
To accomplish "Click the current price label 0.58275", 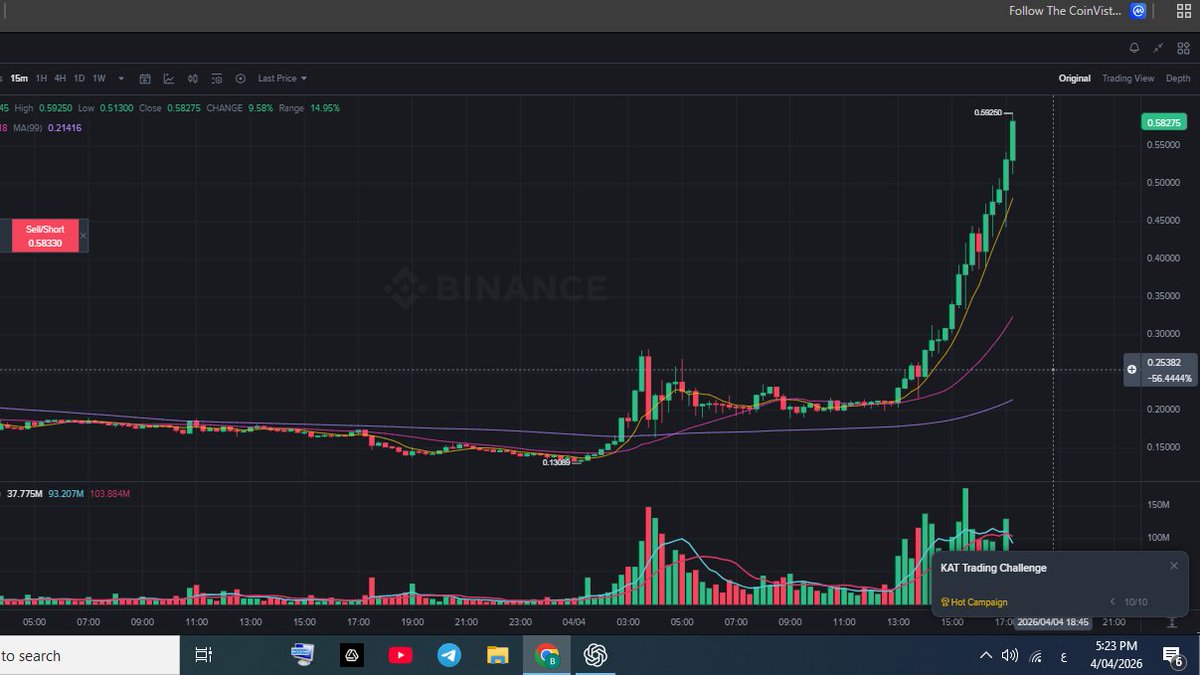I will [1164, 122].
